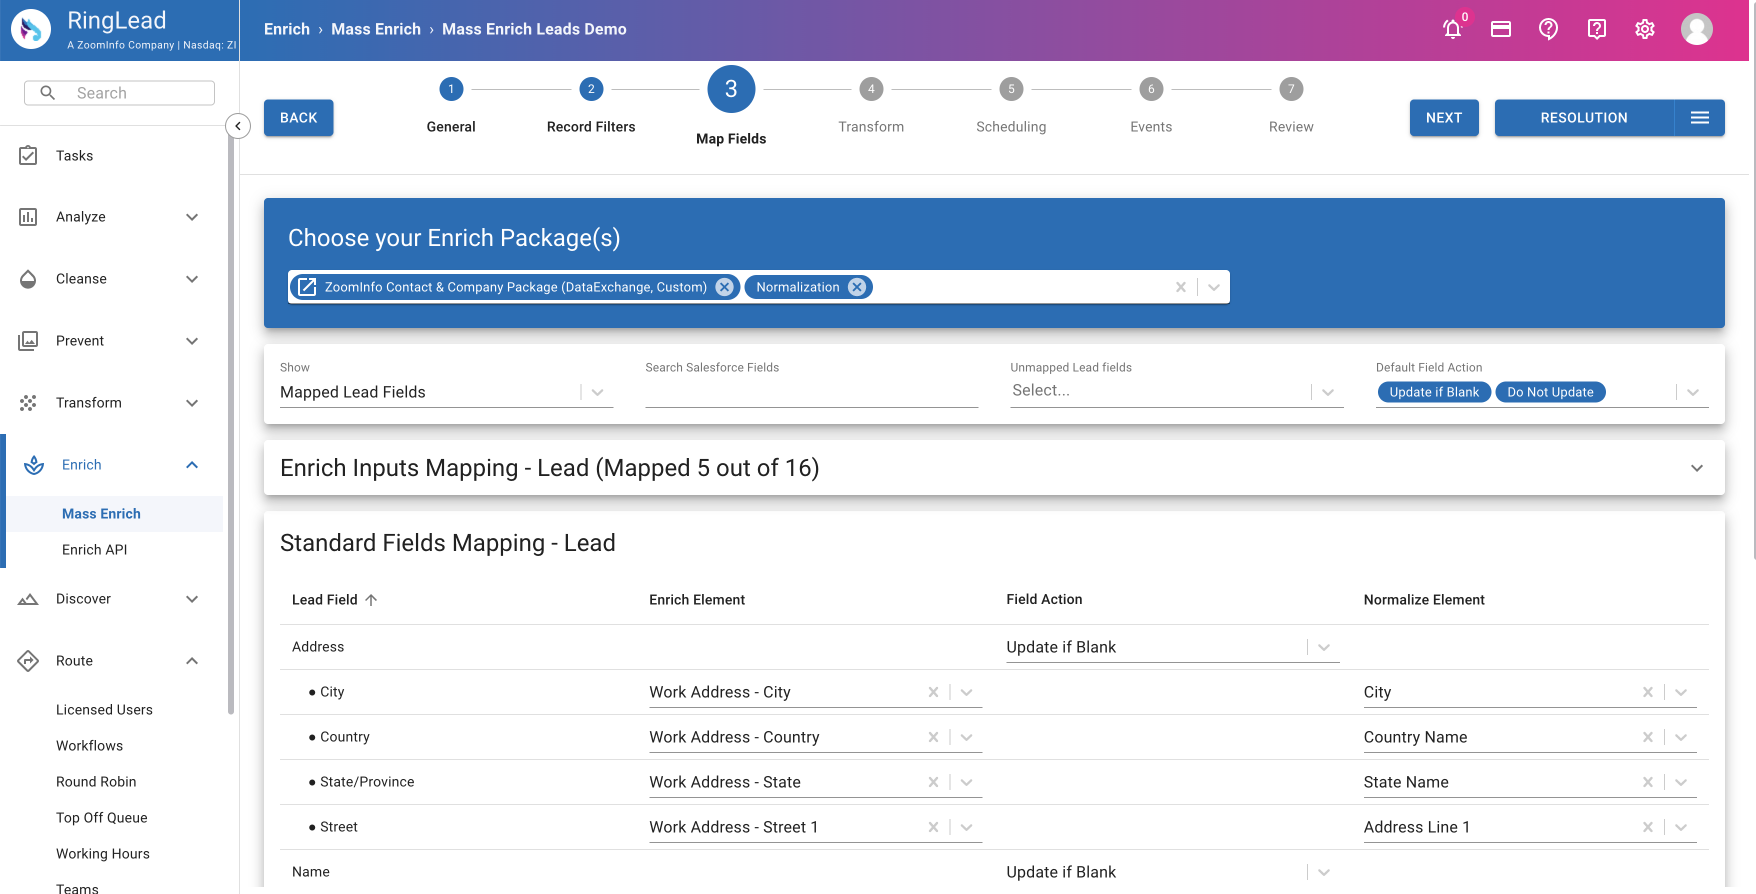Open Round Robin under Route
1756x894 pixels.
point(96,782)
